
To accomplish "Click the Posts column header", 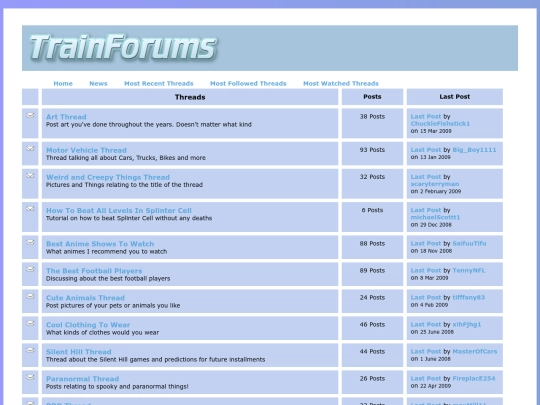I will [372, 97].
